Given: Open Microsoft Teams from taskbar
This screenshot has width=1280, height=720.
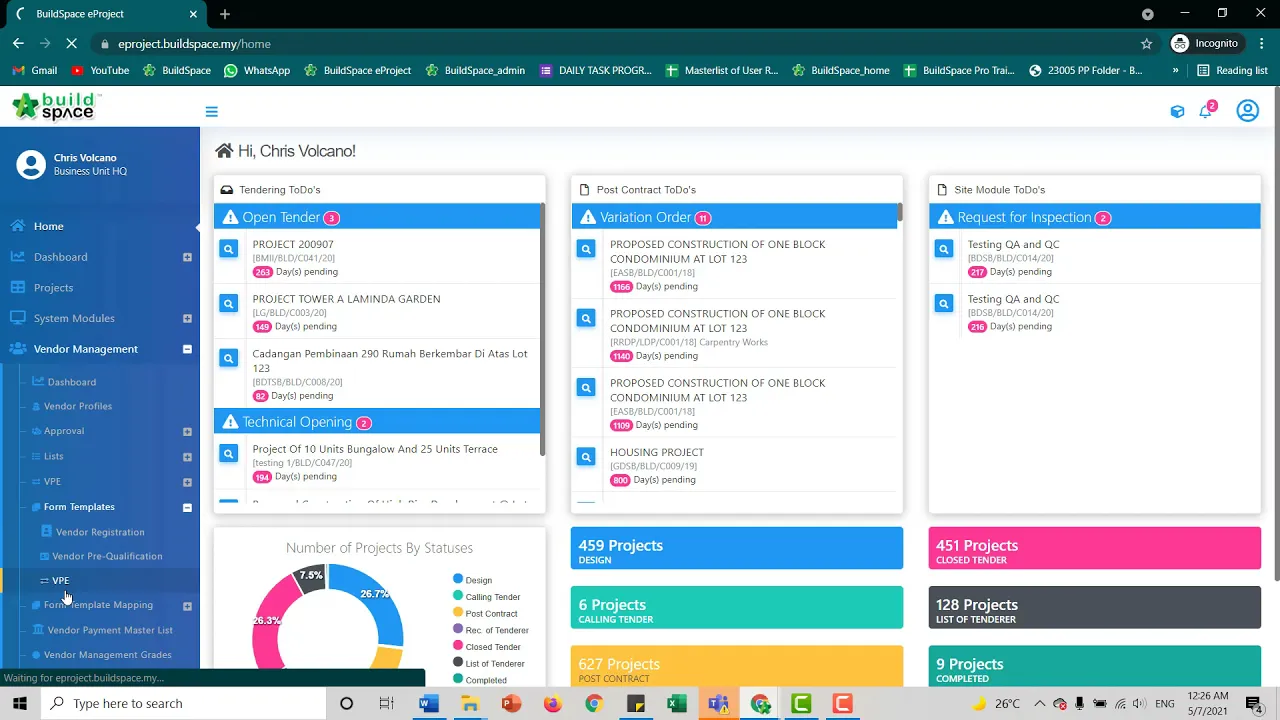Looking at the screenshot, I should (x=718, y=704).
